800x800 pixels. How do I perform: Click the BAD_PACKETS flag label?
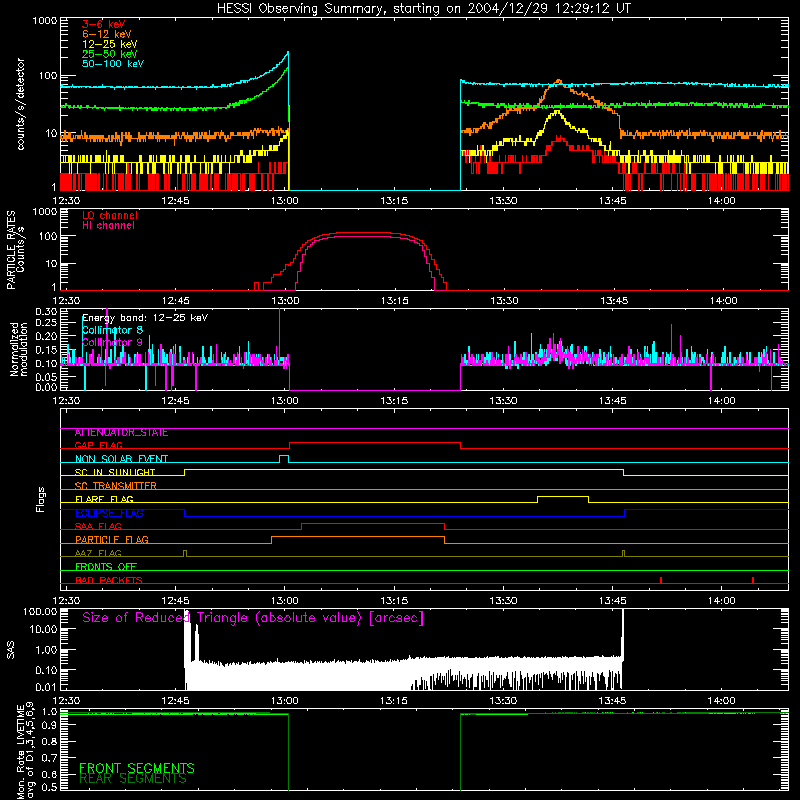point(109,581)
